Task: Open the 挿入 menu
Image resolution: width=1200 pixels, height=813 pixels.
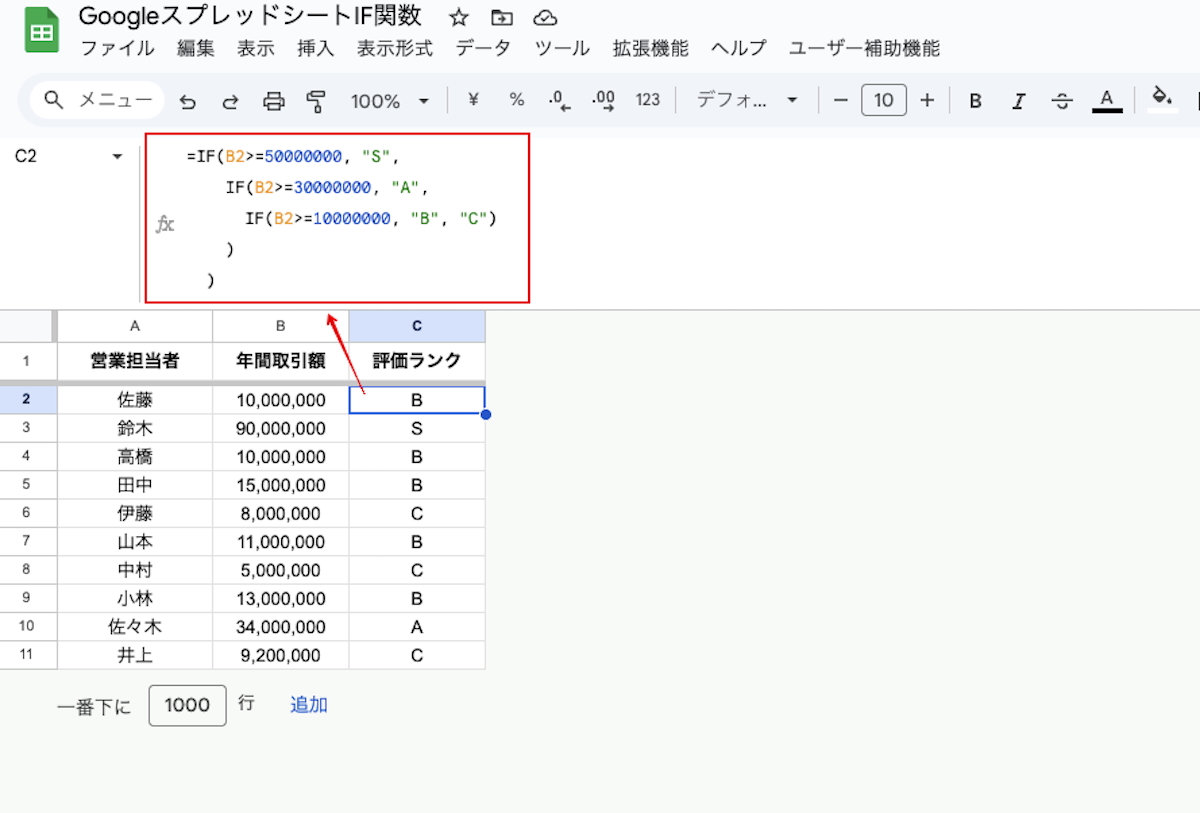Action: [316, 48]
